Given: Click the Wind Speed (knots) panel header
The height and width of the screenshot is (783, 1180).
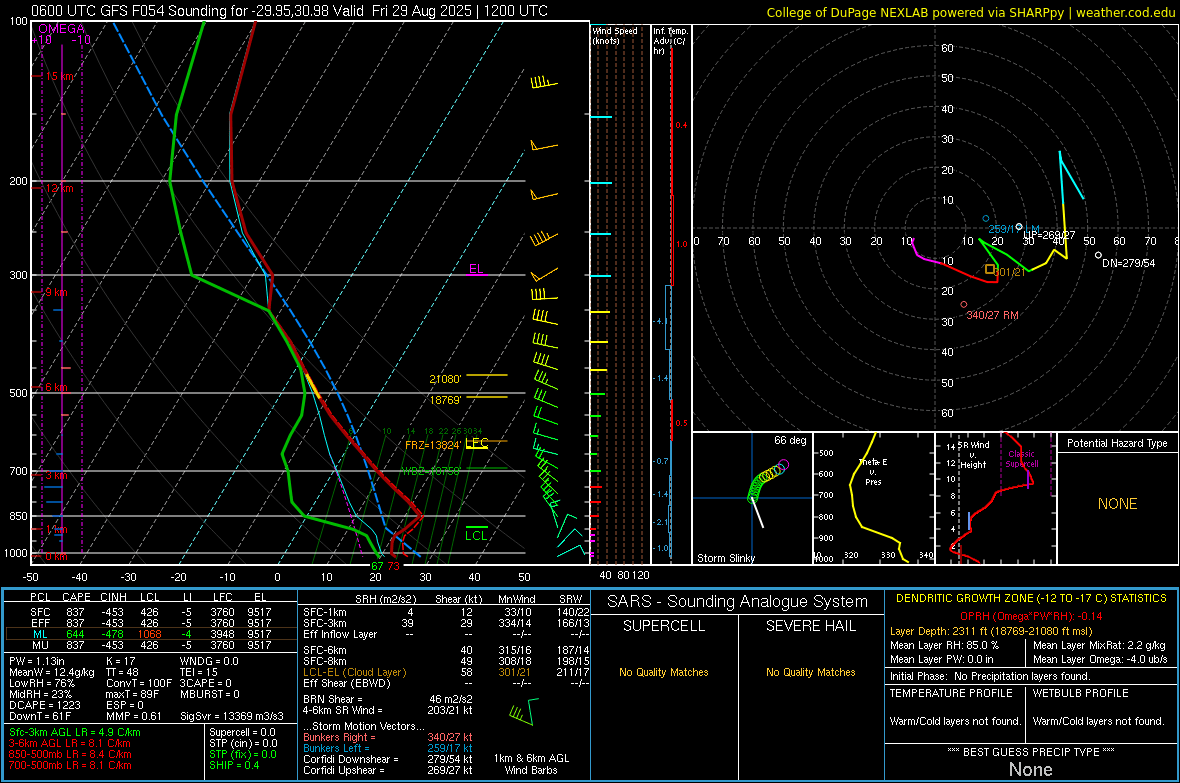Looking at the screenshot, I should tap(615, 35).
